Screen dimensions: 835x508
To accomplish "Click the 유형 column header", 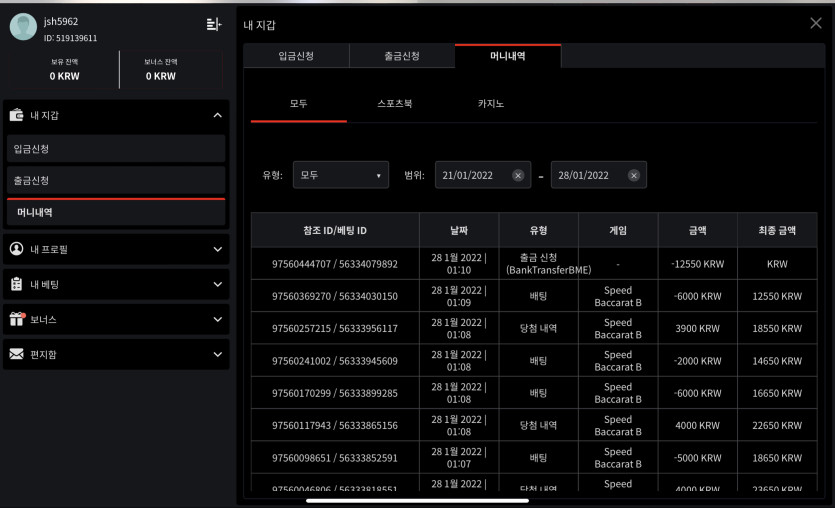I will [538, 230].
